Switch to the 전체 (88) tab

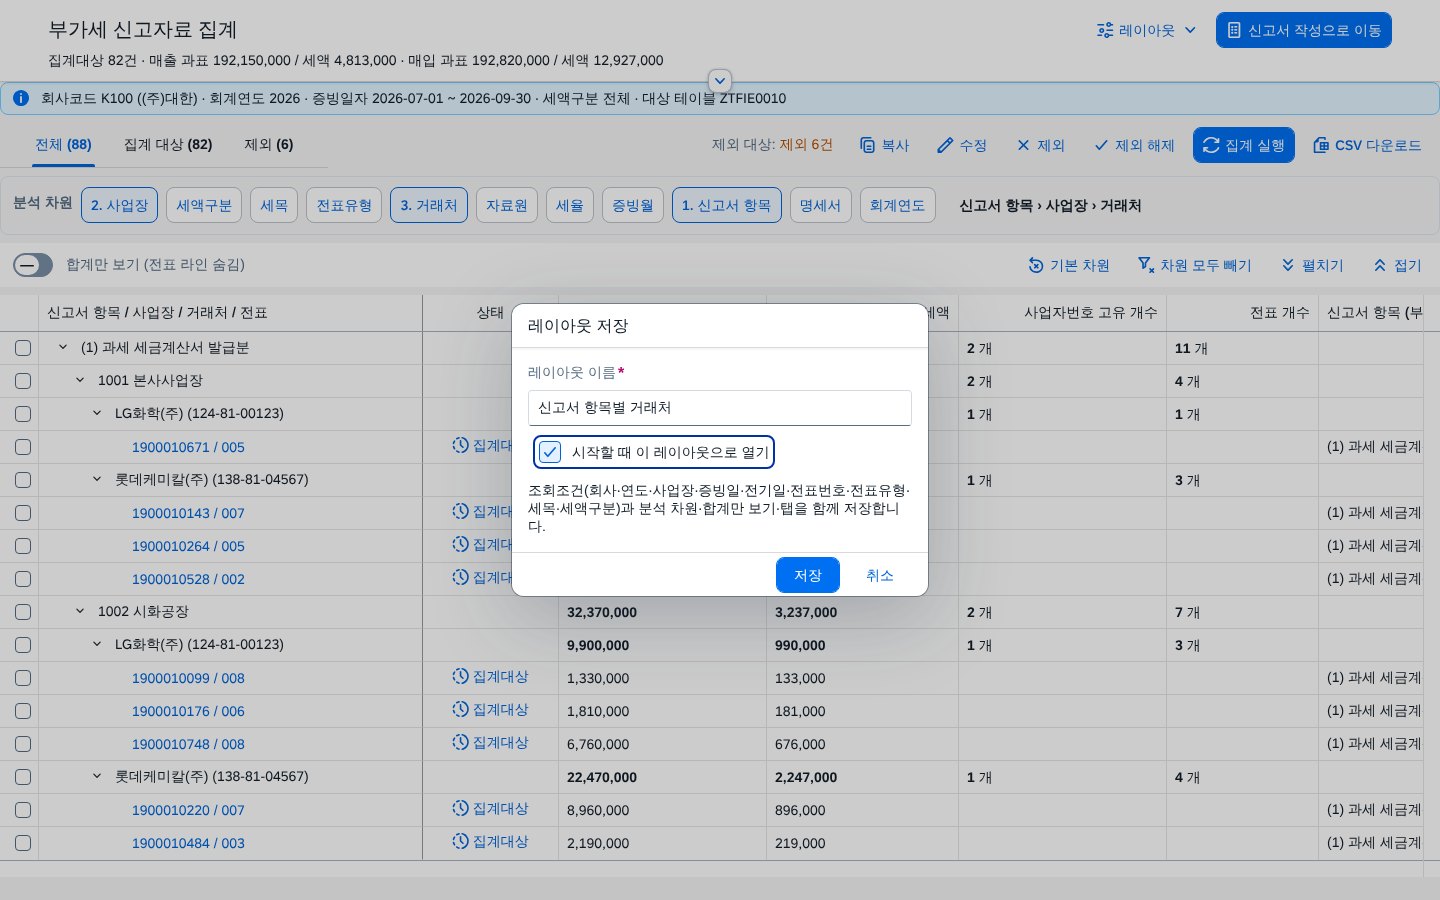63,144
